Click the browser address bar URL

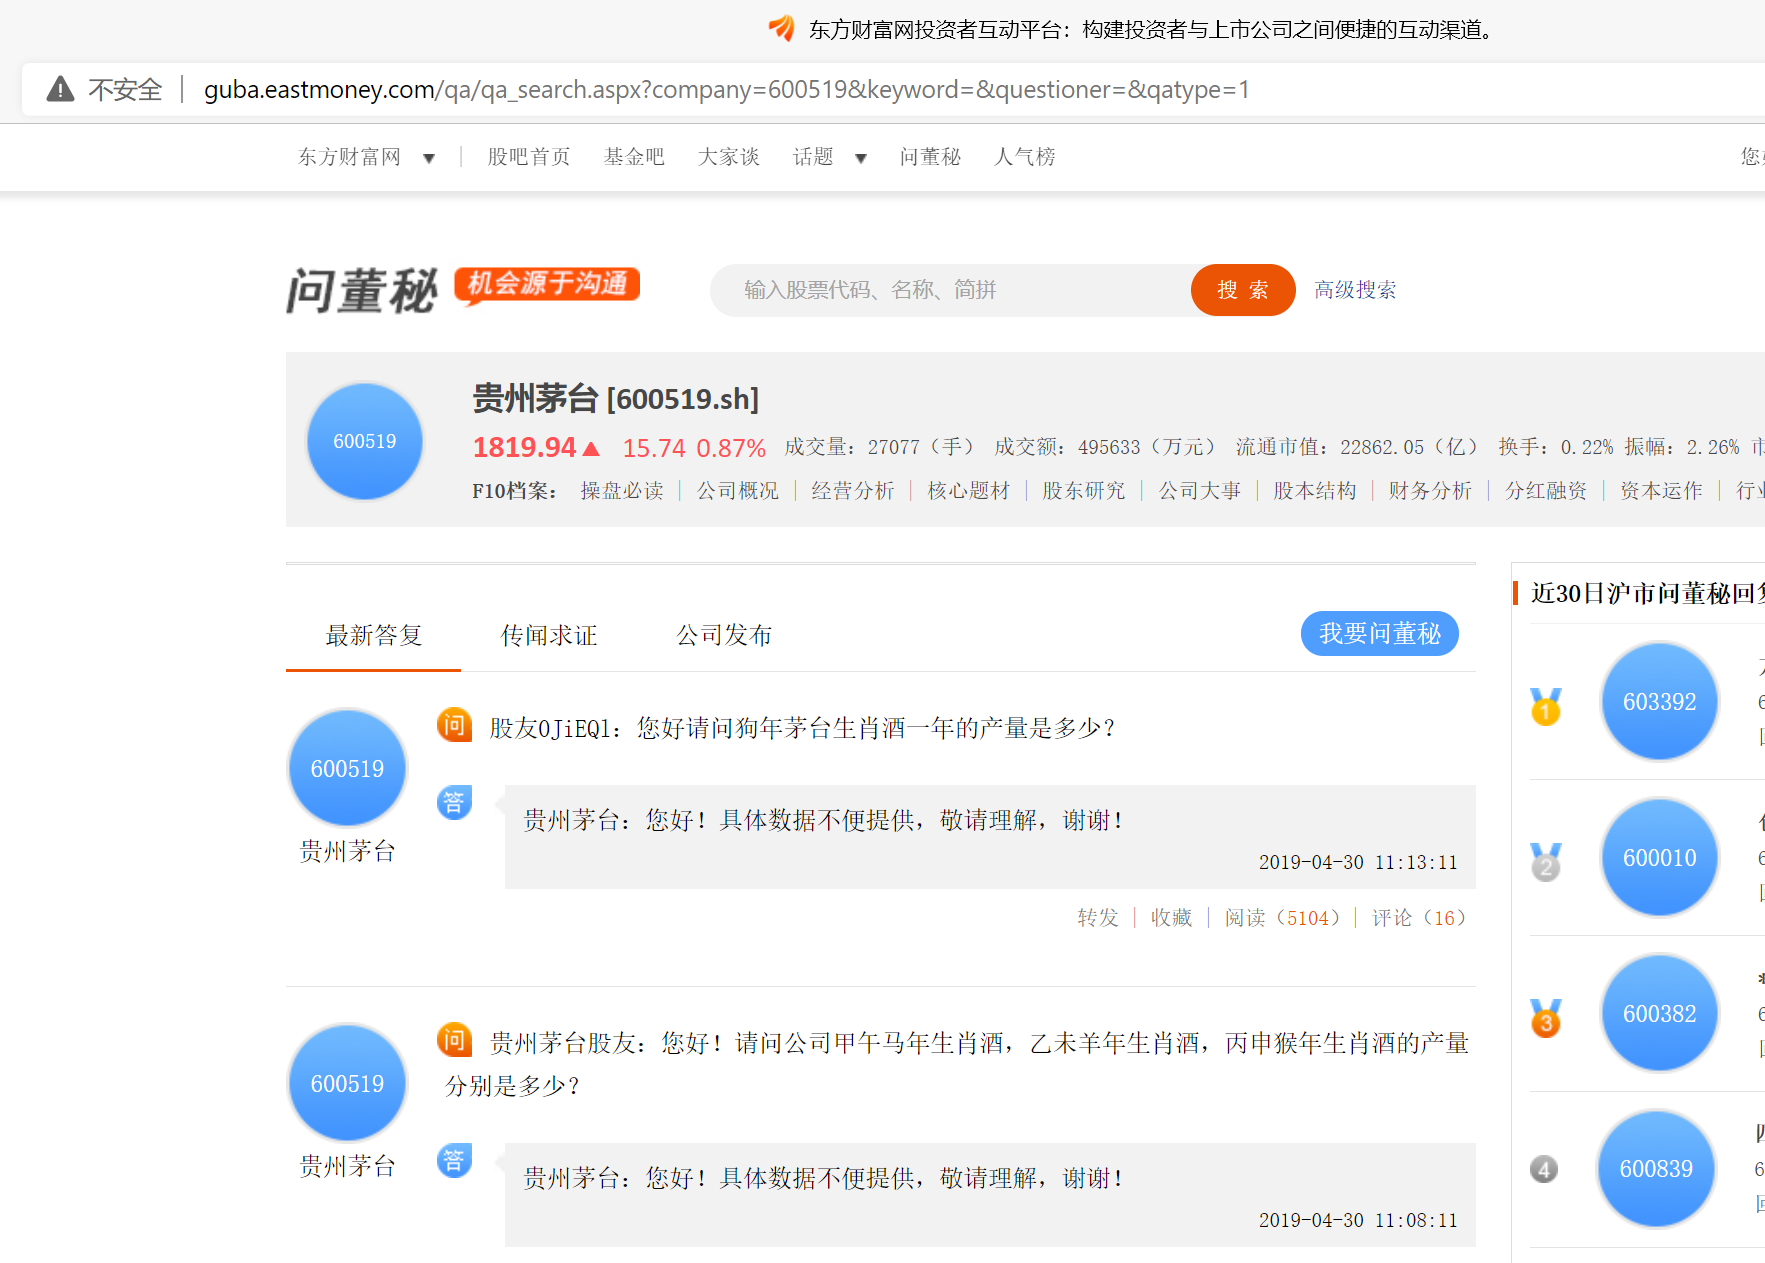click(x=727, y=90)
